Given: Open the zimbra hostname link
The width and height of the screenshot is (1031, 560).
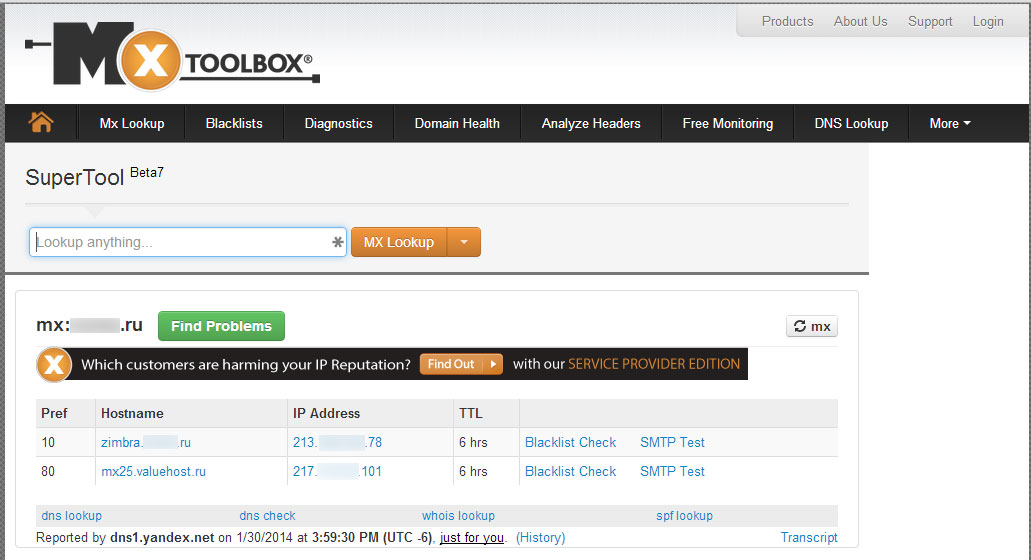Looking at the screenshot, I should [146, 442].
